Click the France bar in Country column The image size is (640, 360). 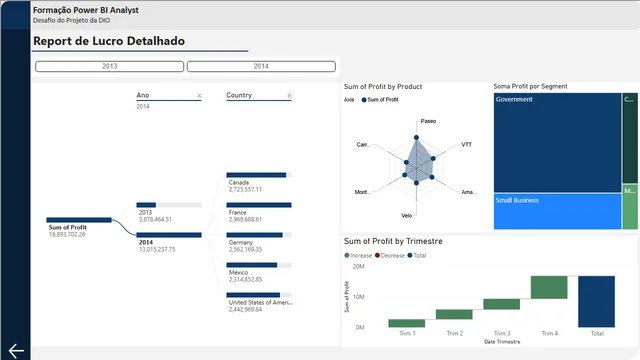[x=259, y=205]
